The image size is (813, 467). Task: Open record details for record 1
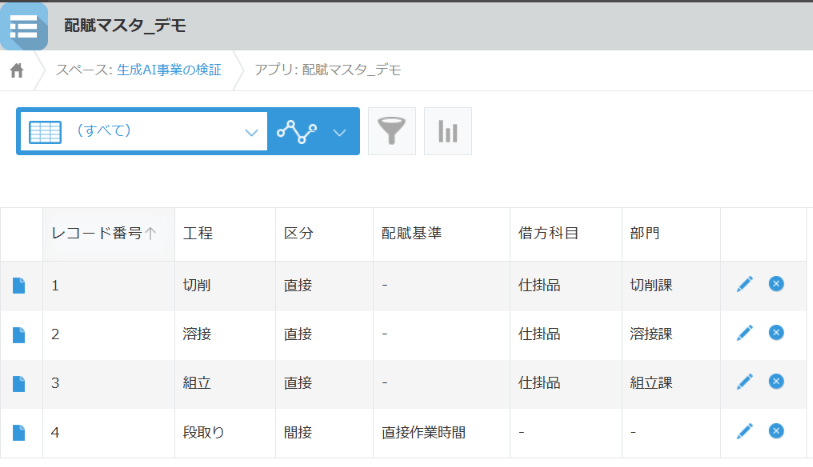tap(19, 286)
